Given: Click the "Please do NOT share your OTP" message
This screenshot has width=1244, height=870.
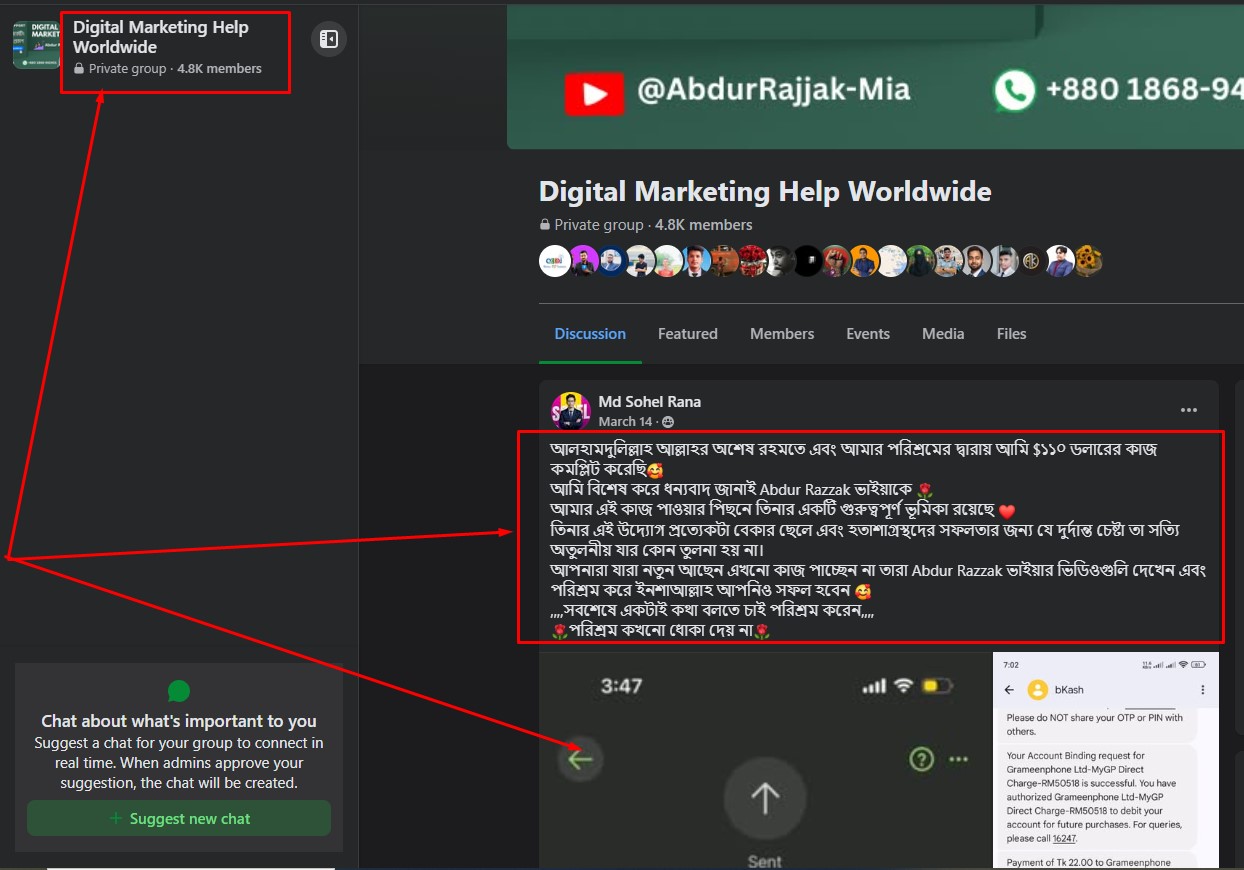Looking at the screenshot, I should [x=1095, y=724].
